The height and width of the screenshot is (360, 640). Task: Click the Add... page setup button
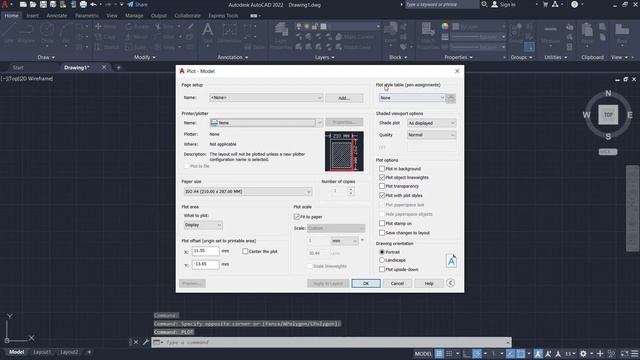pyautogui.click(x=344, y=98)
